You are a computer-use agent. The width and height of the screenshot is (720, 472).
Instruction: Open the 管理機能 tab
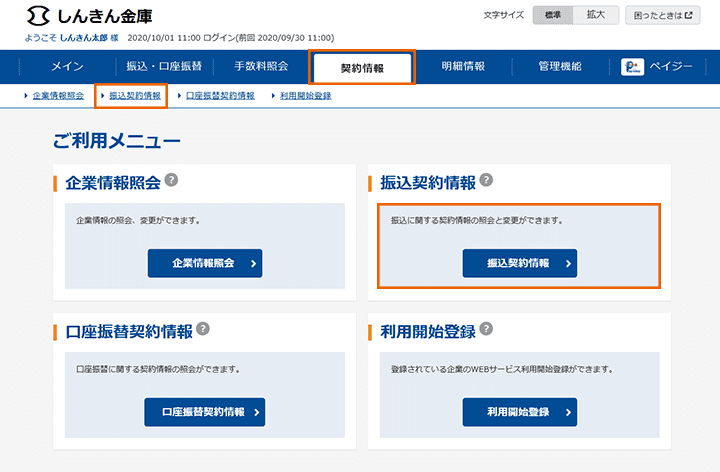[x=558, y=67]
